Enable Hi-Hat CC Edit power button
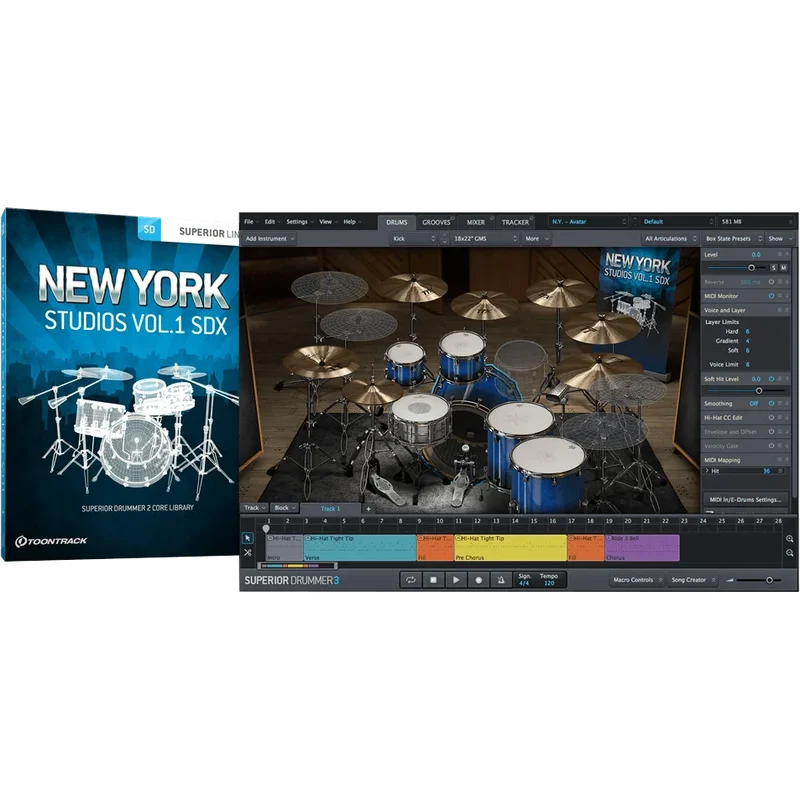Viewport: 800px width, 800px height. point(771,417)
